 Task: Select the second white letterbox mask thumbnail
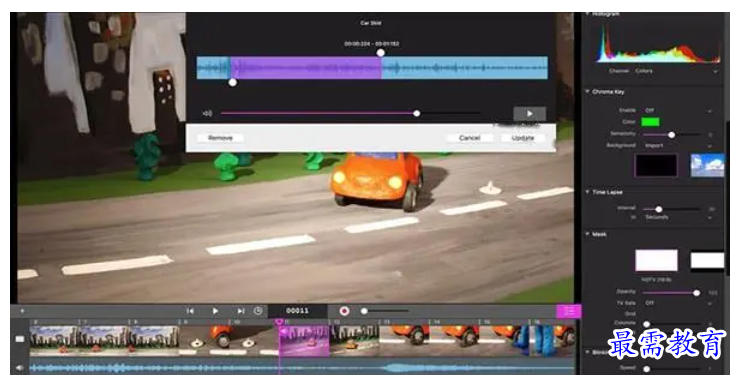pyautogui.click(x=707, y=260)
